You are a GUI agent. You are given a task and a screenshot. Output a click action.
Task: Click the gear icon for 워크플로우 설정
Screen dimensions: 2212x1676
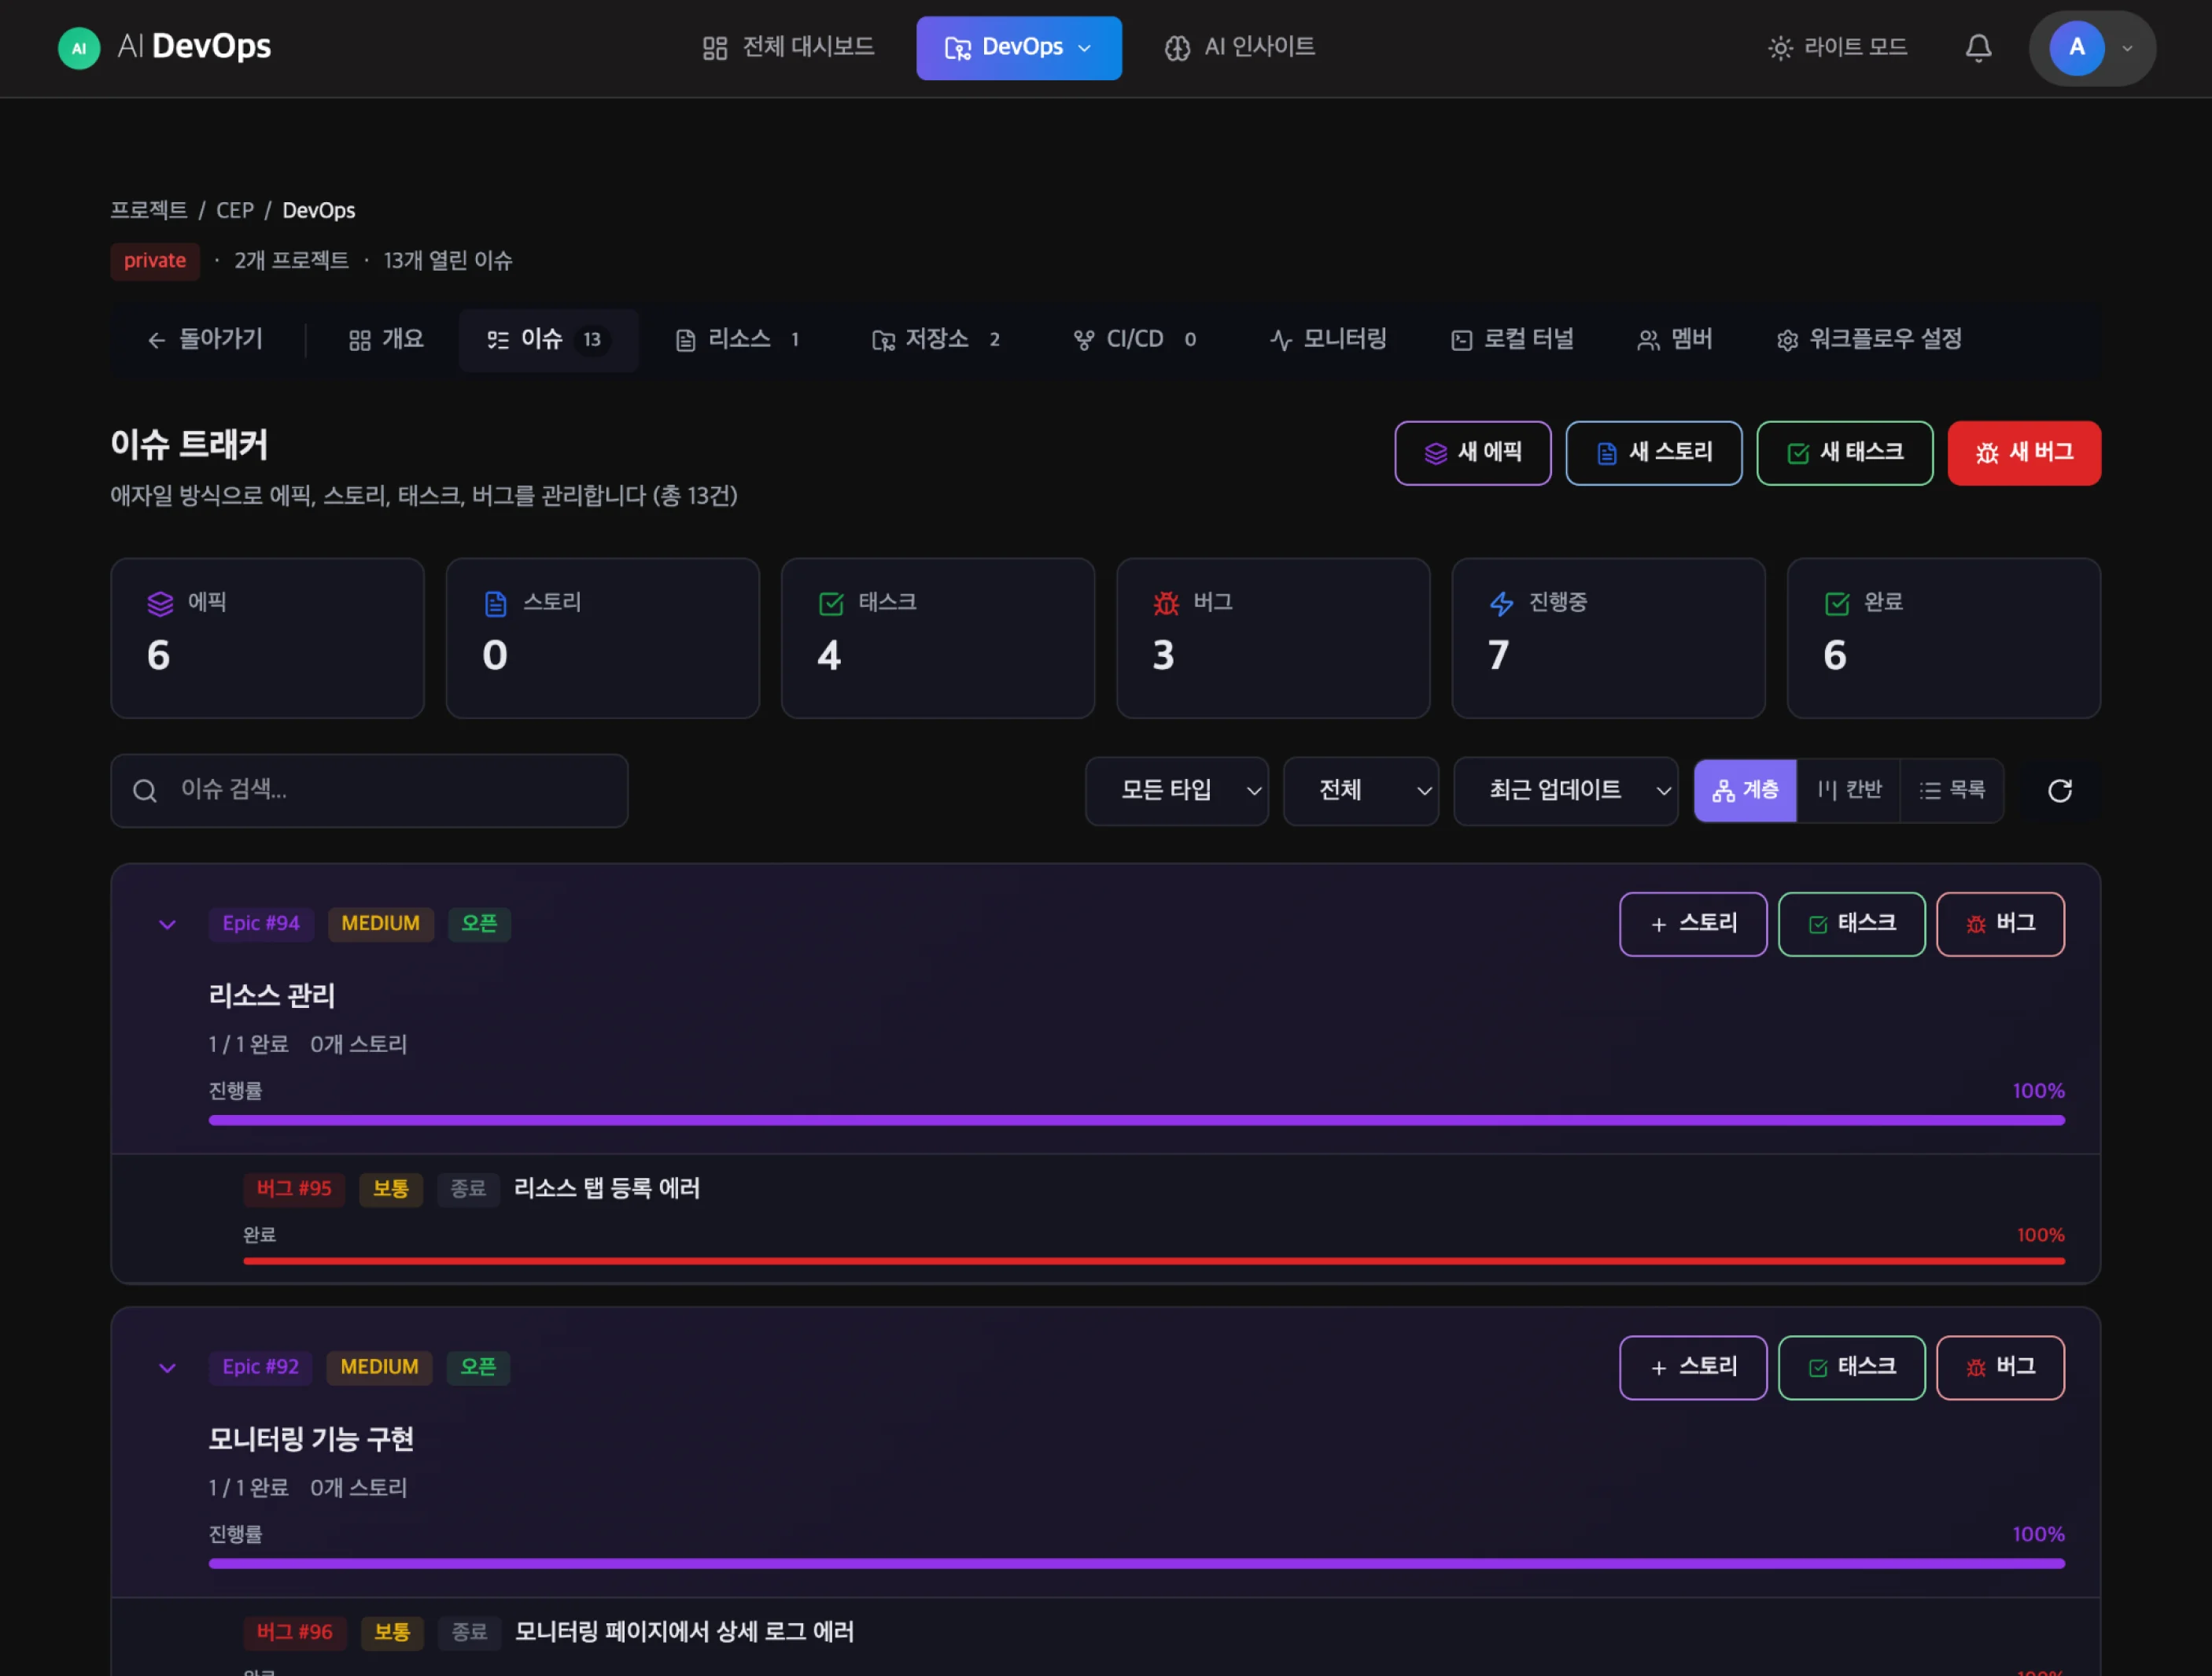[x=1787, y=341]
